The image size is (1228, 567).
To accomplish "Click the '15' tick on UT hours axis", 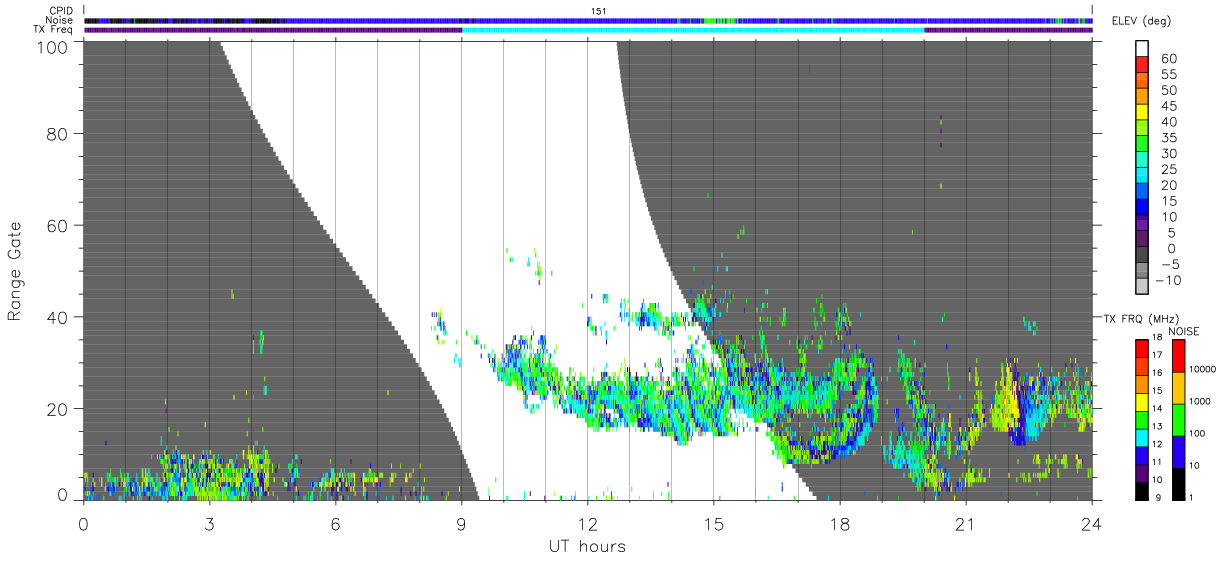I will pyautogui.click(x=713, y=525).
